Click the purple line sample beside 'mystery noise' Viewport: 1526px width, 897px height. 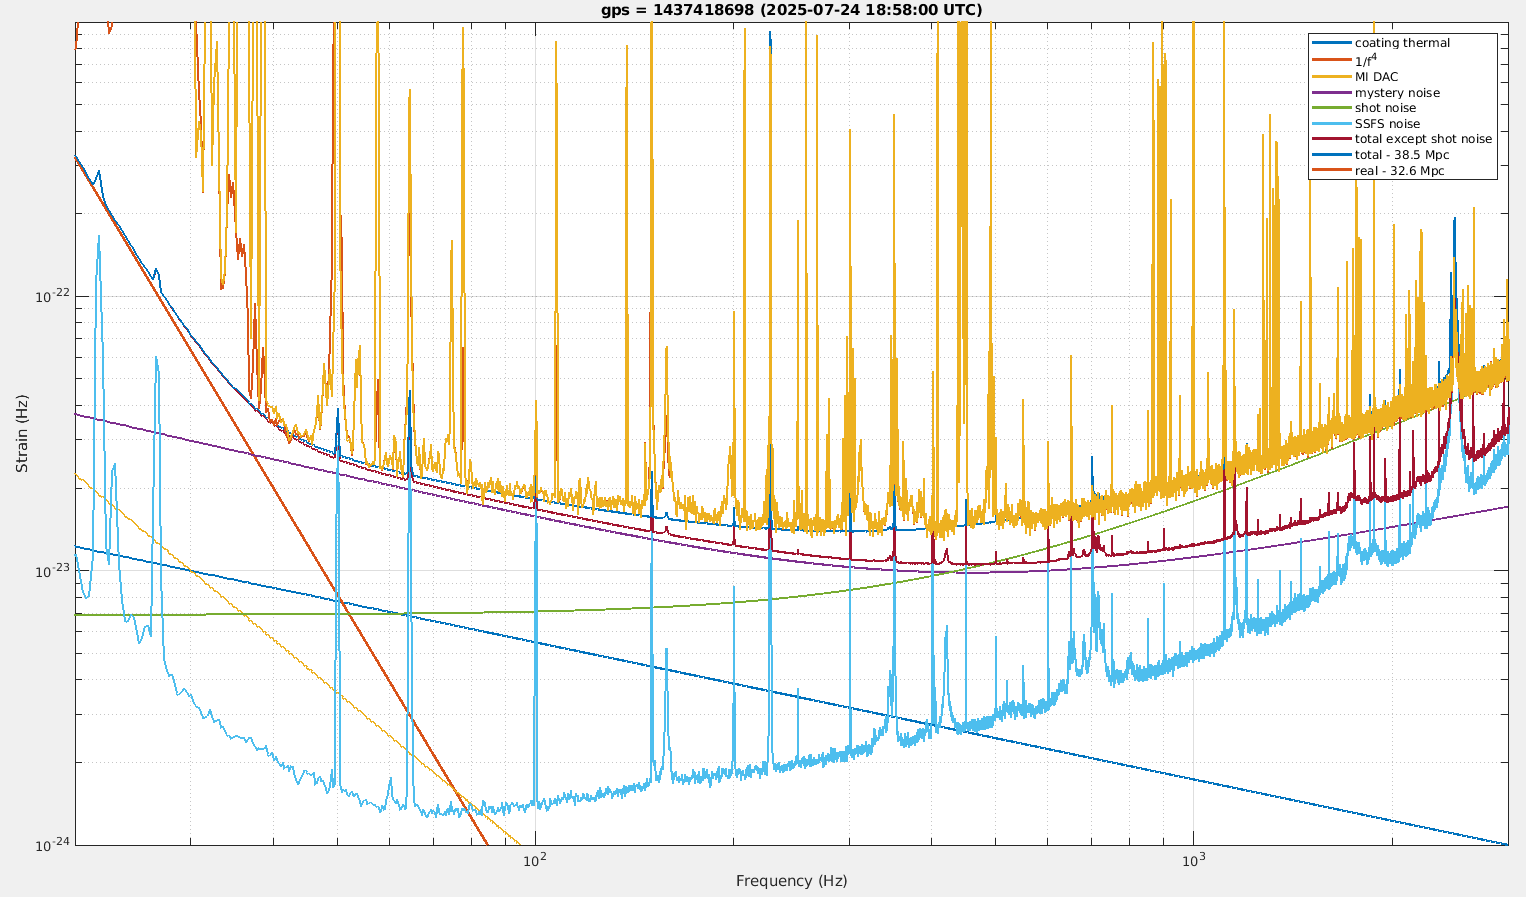(x=1331, y=92)
